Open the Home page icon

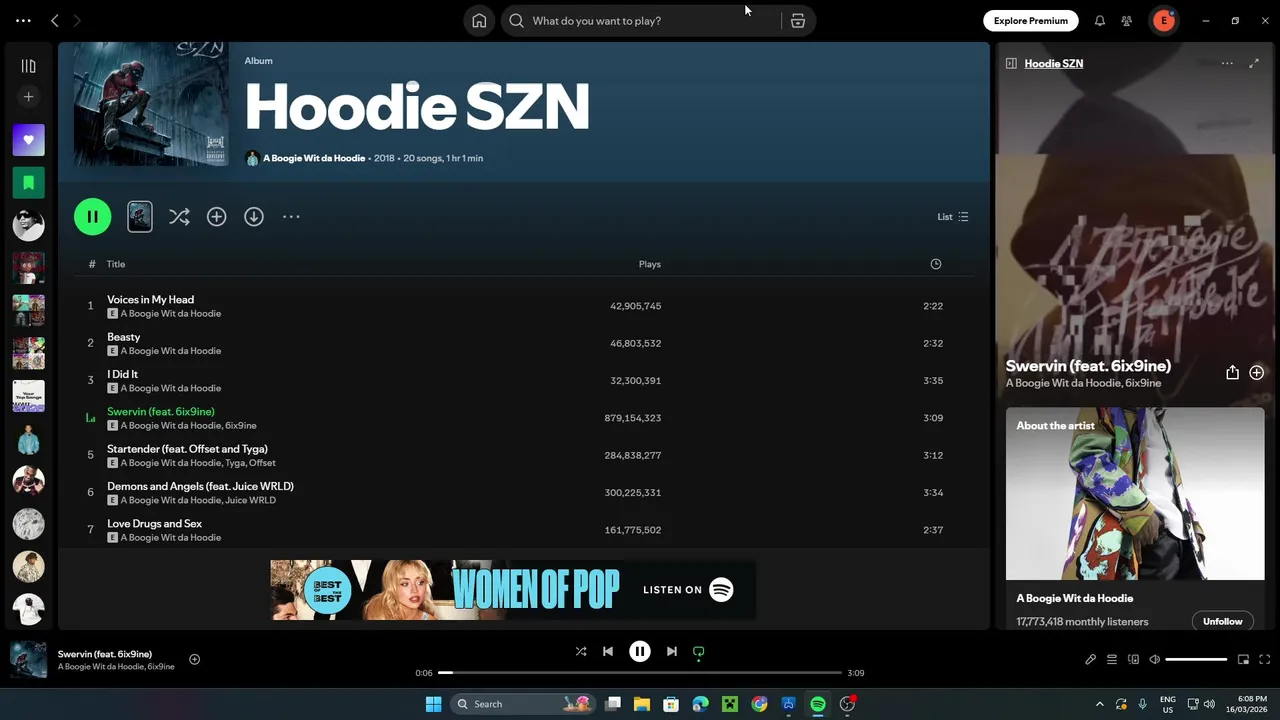(x=479, y=21)
